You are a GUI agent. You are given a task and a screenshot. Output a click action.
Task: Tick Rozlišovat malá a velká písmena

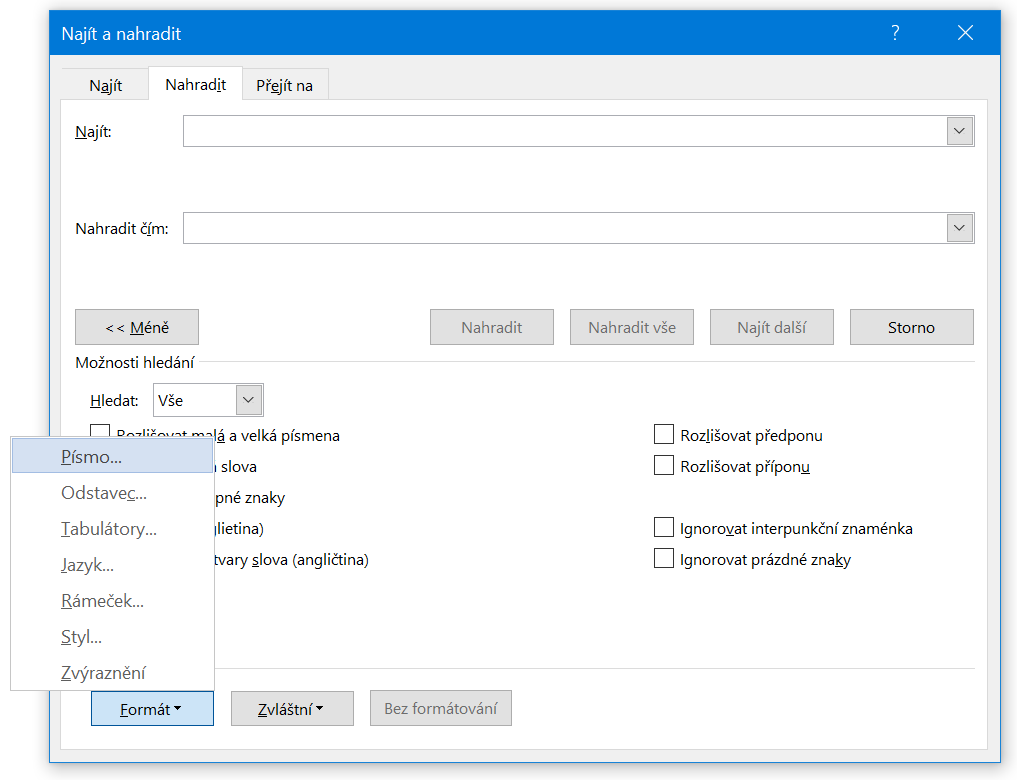tap(100, 433)
